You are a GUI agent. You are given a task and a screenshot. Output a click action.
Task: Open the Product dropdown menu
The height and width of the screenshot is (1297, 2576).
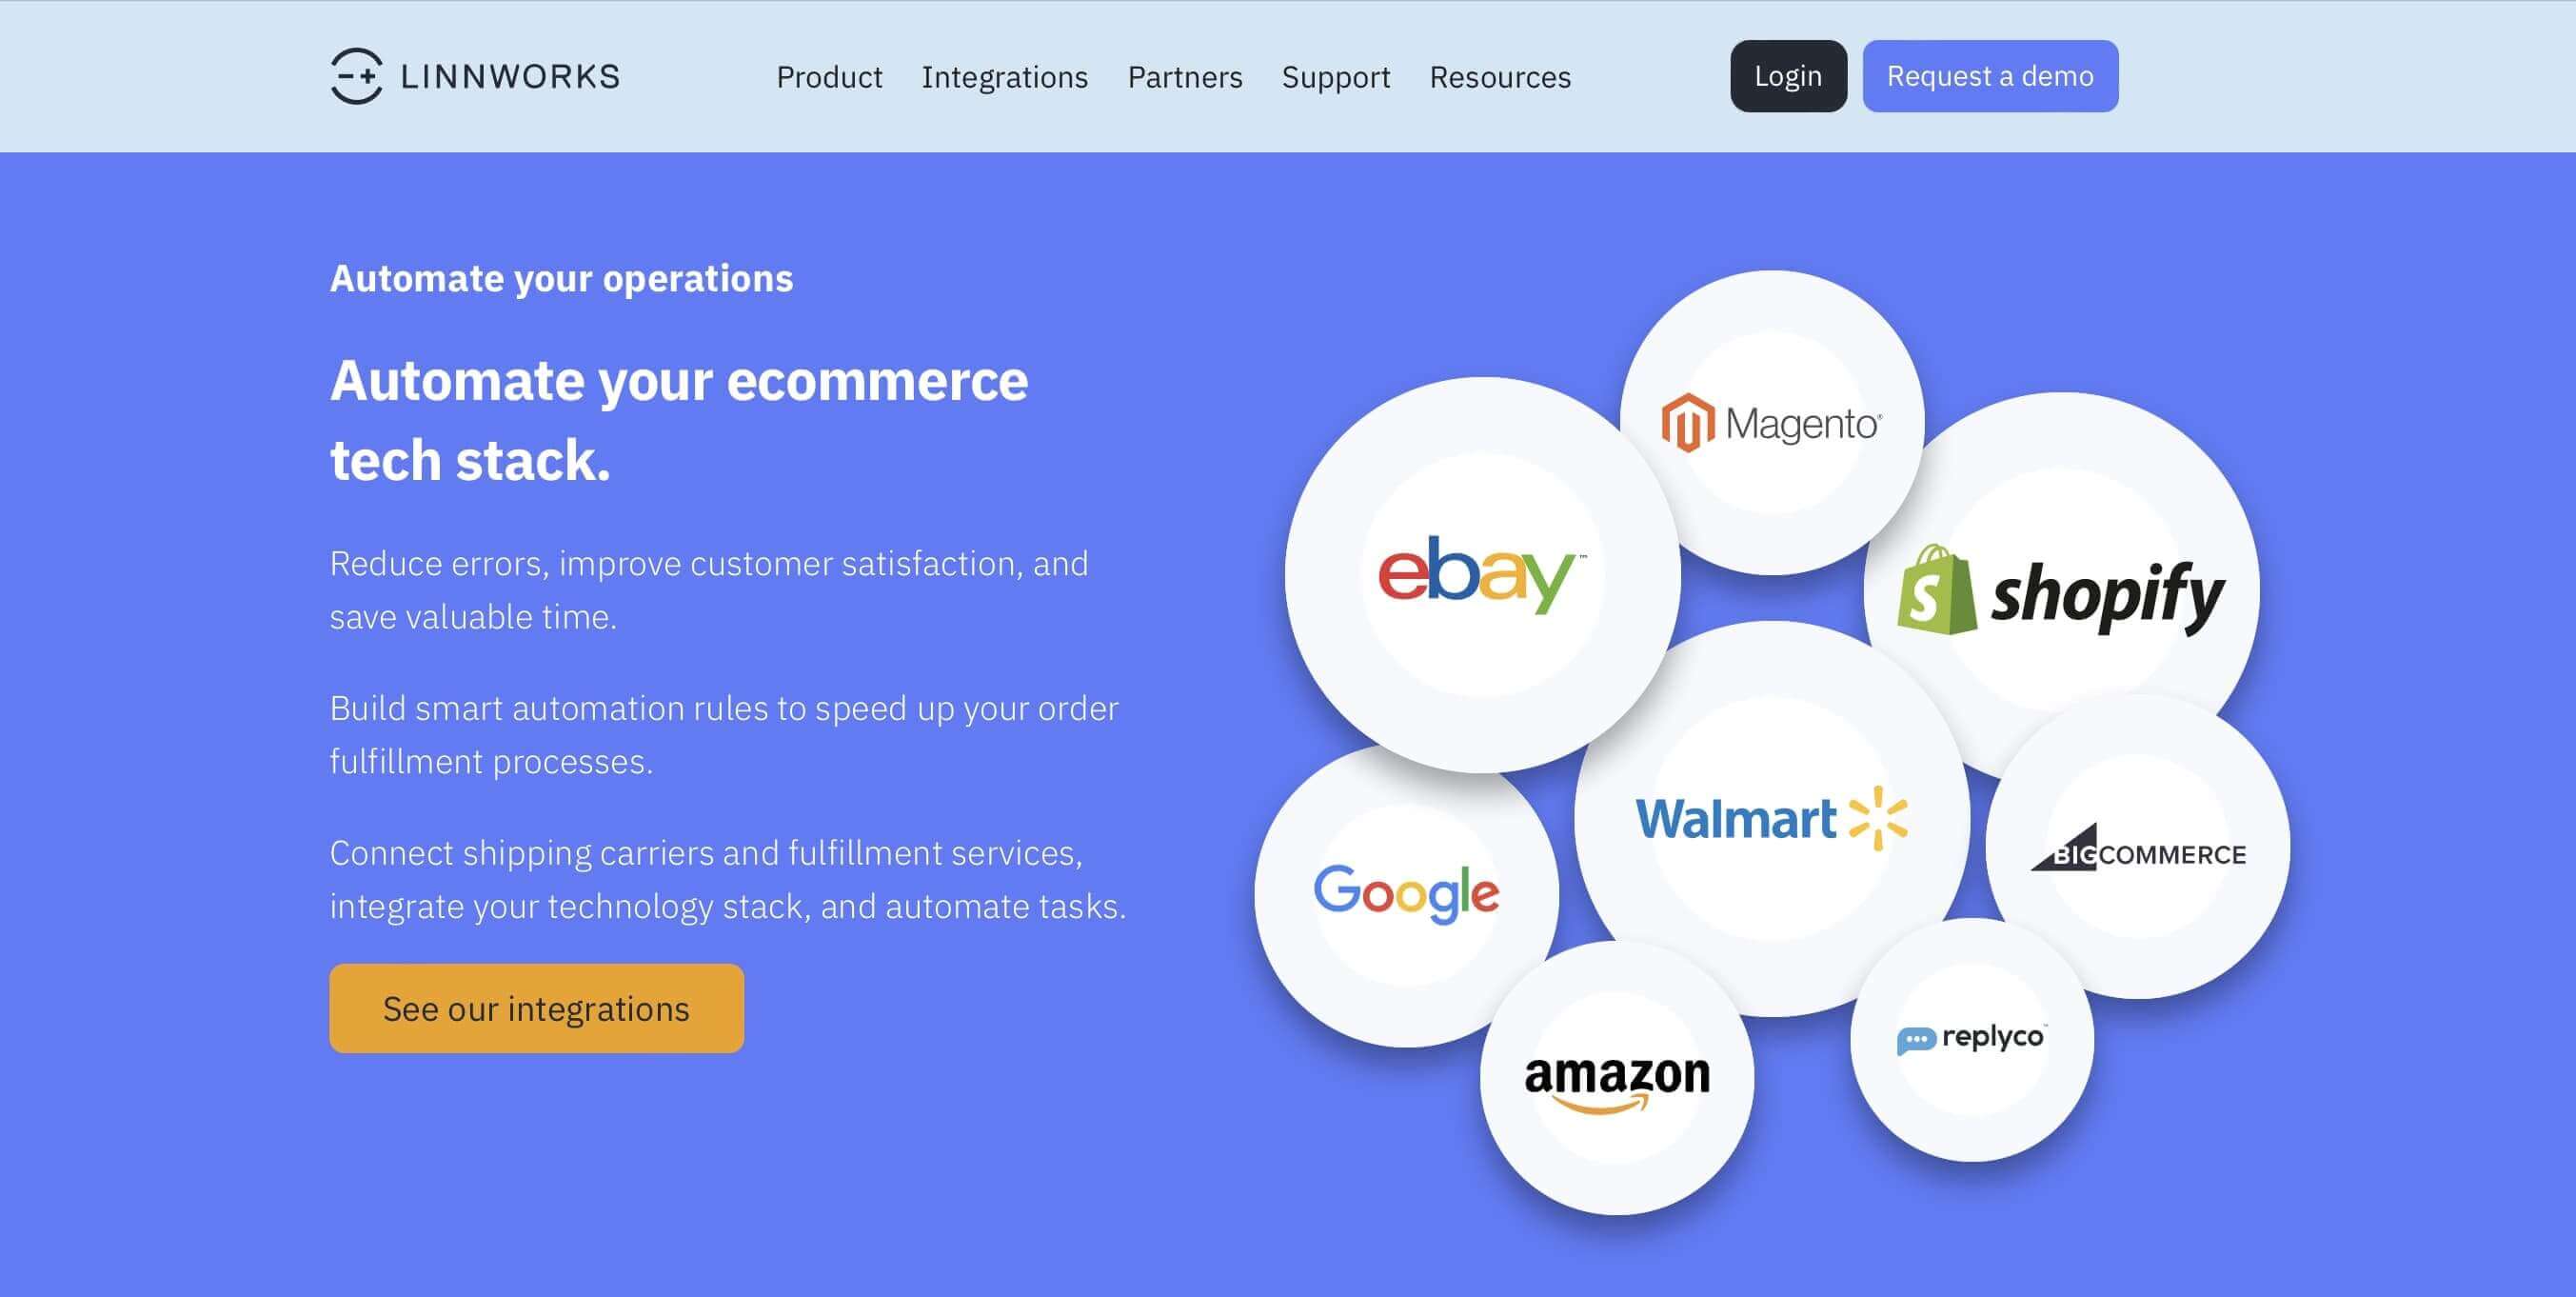(x=828, y=74)
